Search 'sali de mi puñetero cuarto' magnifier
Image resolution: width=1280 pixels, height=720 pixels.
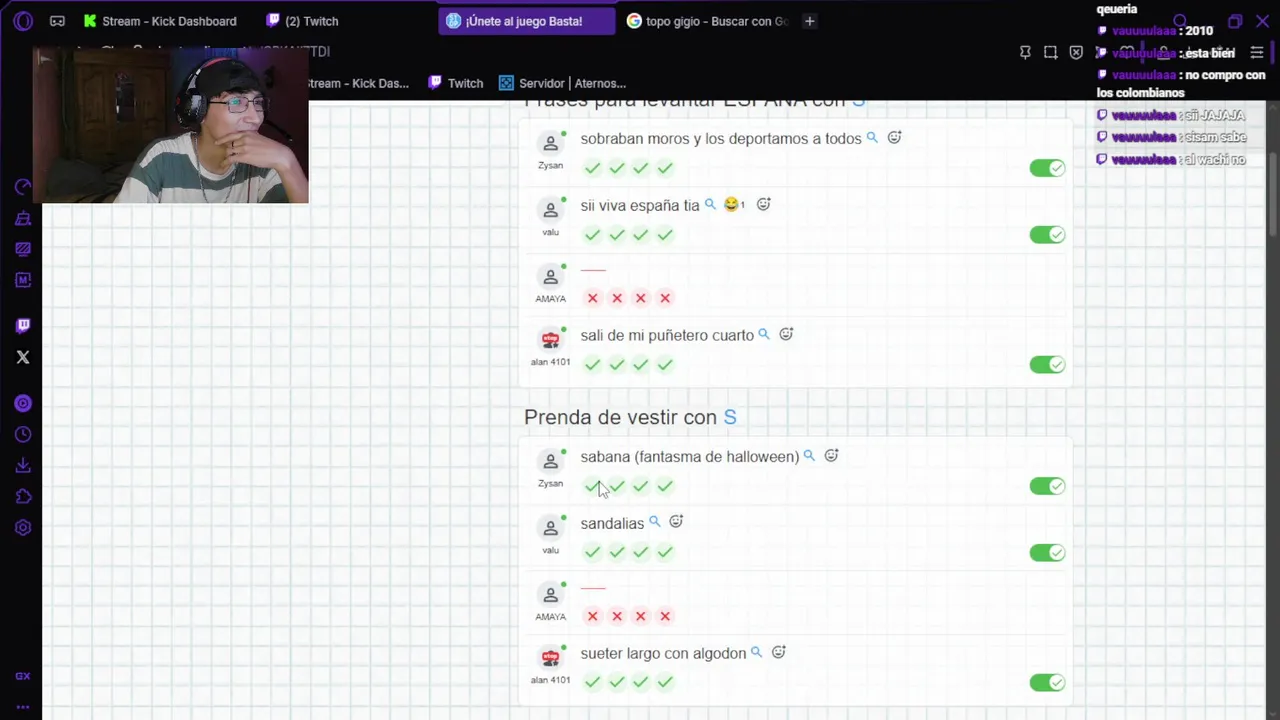point(764,334)
